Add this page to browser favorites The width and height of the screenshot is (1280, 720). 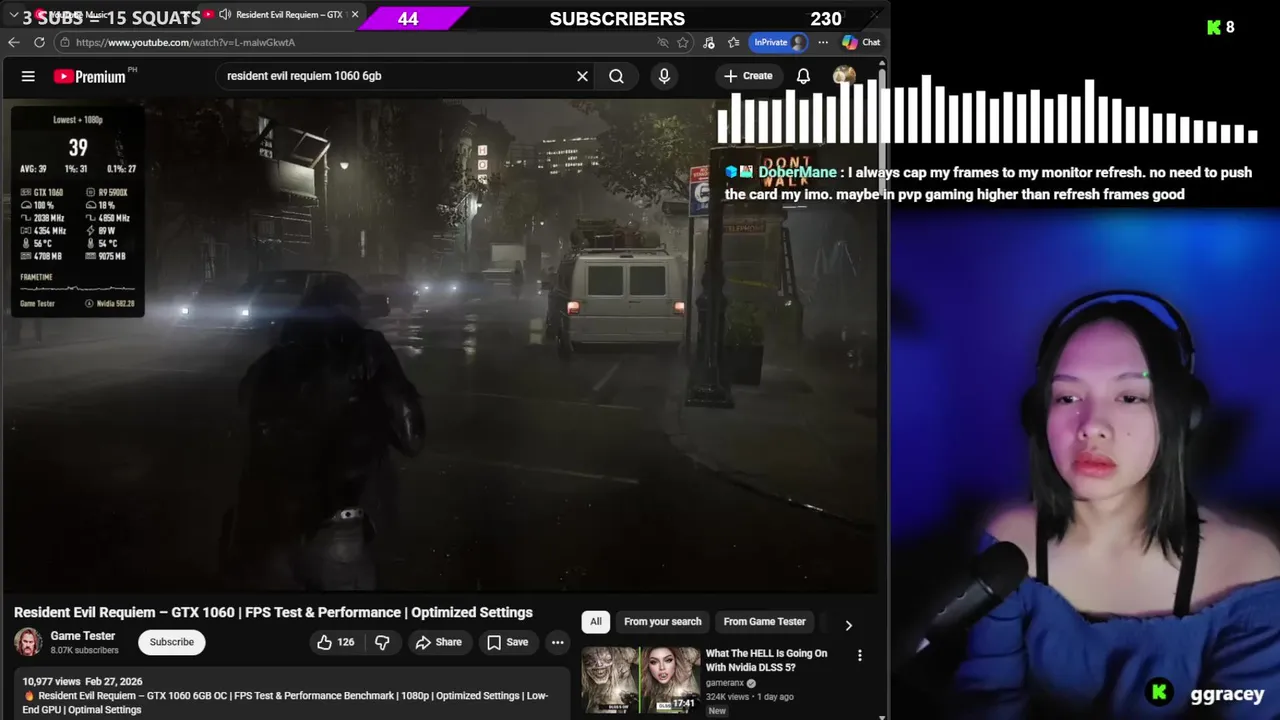(x=683, y=42)
